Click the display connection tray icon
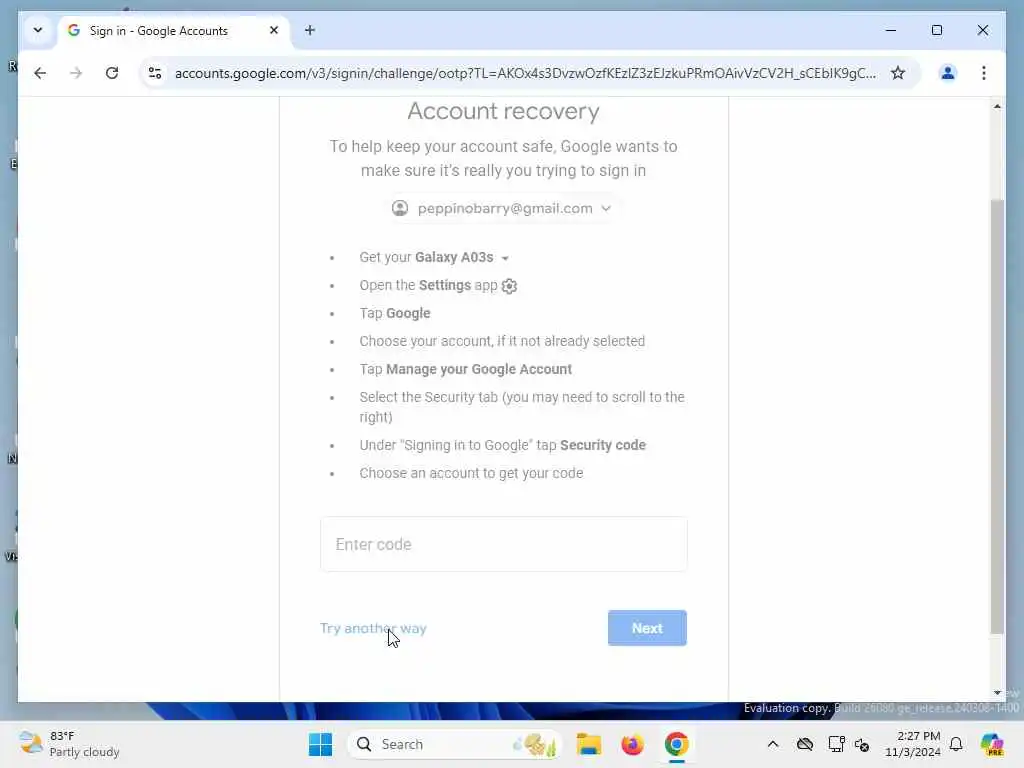Viewport: 1024px width, 768px height. [836, 744]
